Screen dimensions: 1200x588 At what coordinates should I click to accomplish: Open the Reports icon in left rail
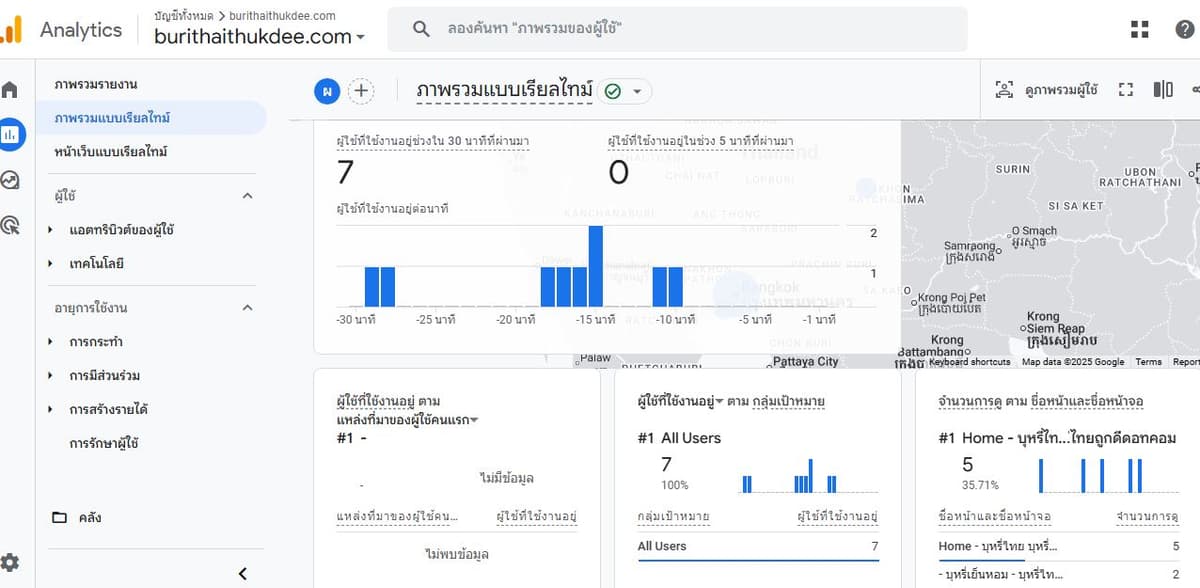click(x=12, y=134)
